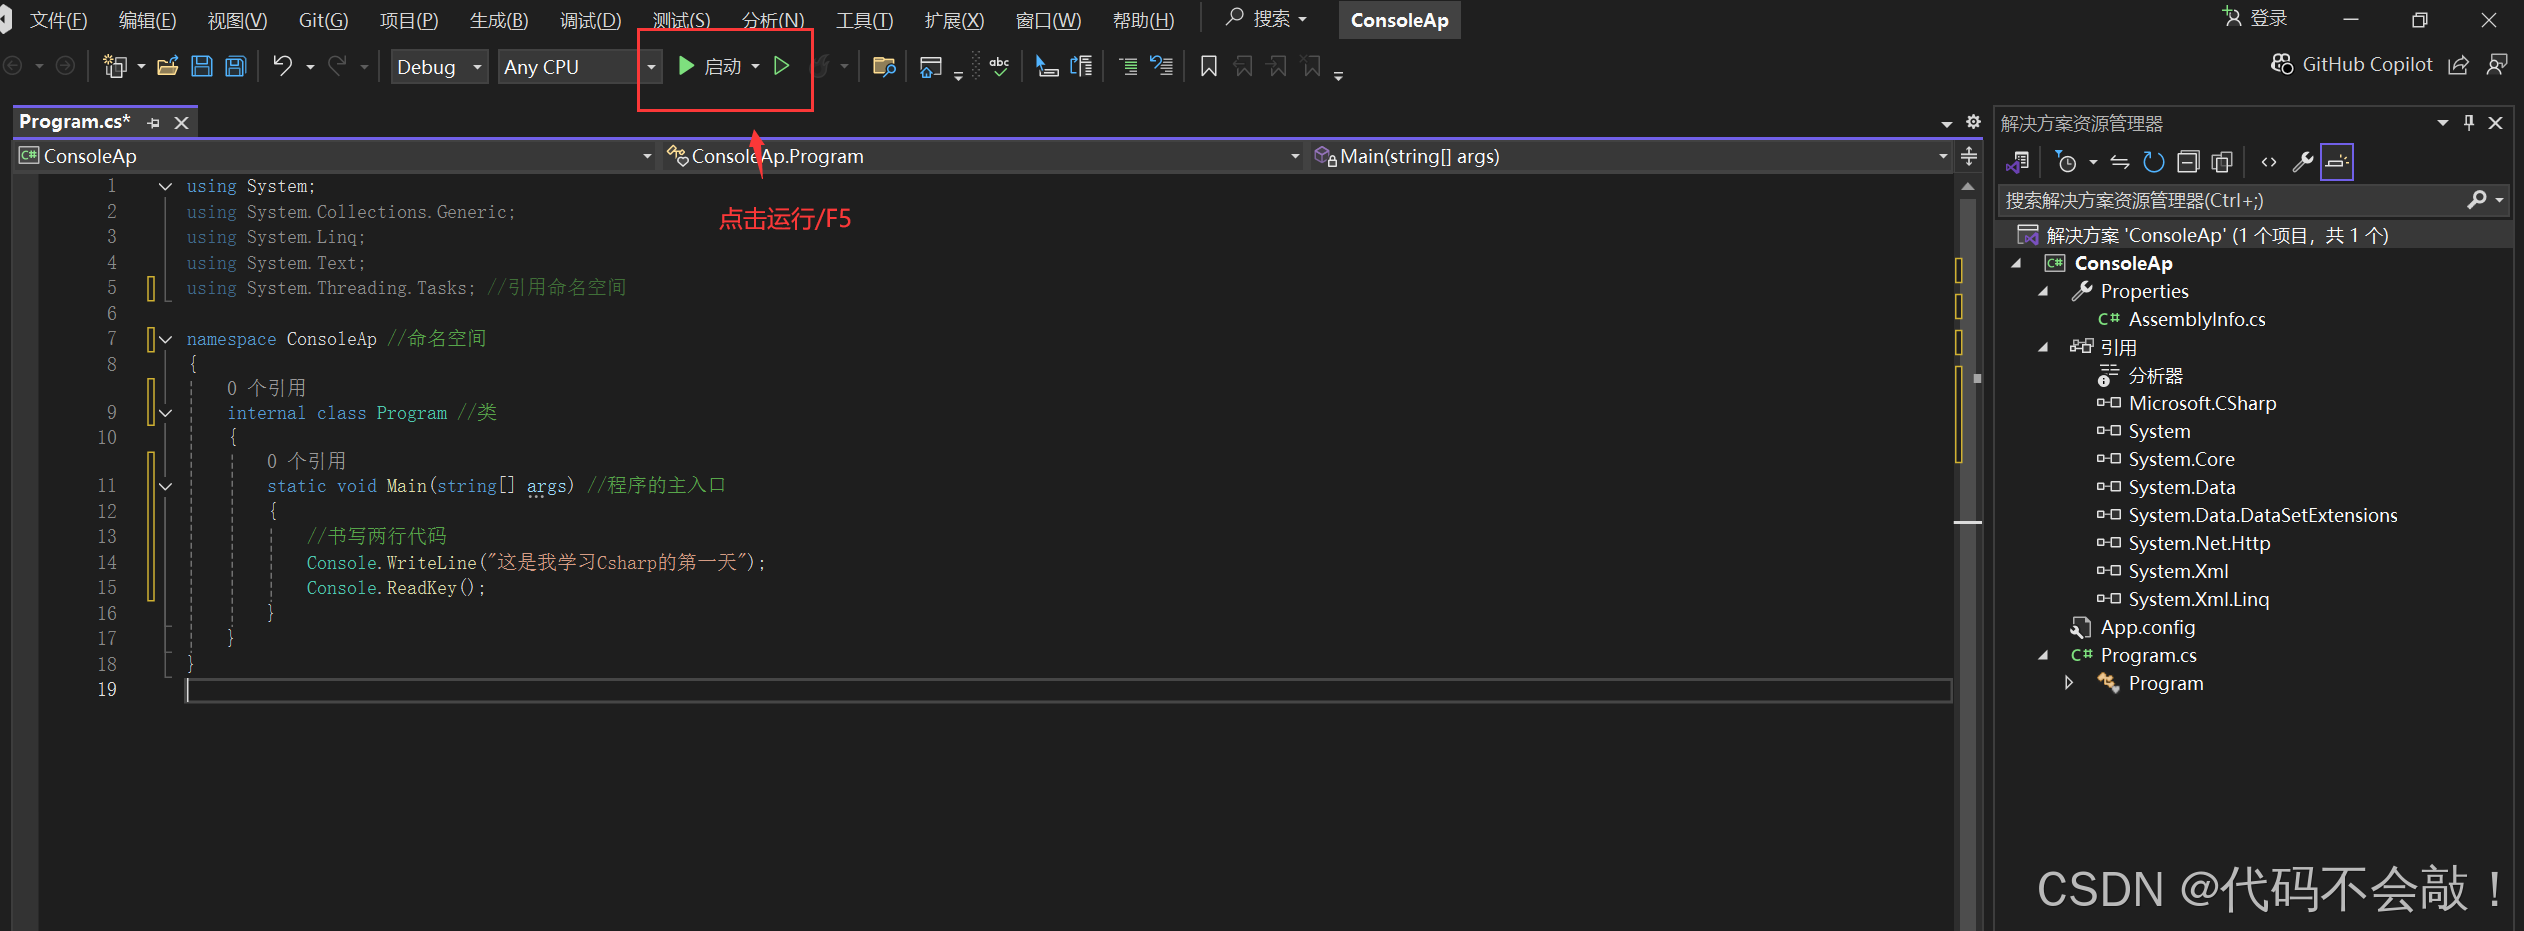Expand the Program class node under Program.cs

tap(2070, 683)
